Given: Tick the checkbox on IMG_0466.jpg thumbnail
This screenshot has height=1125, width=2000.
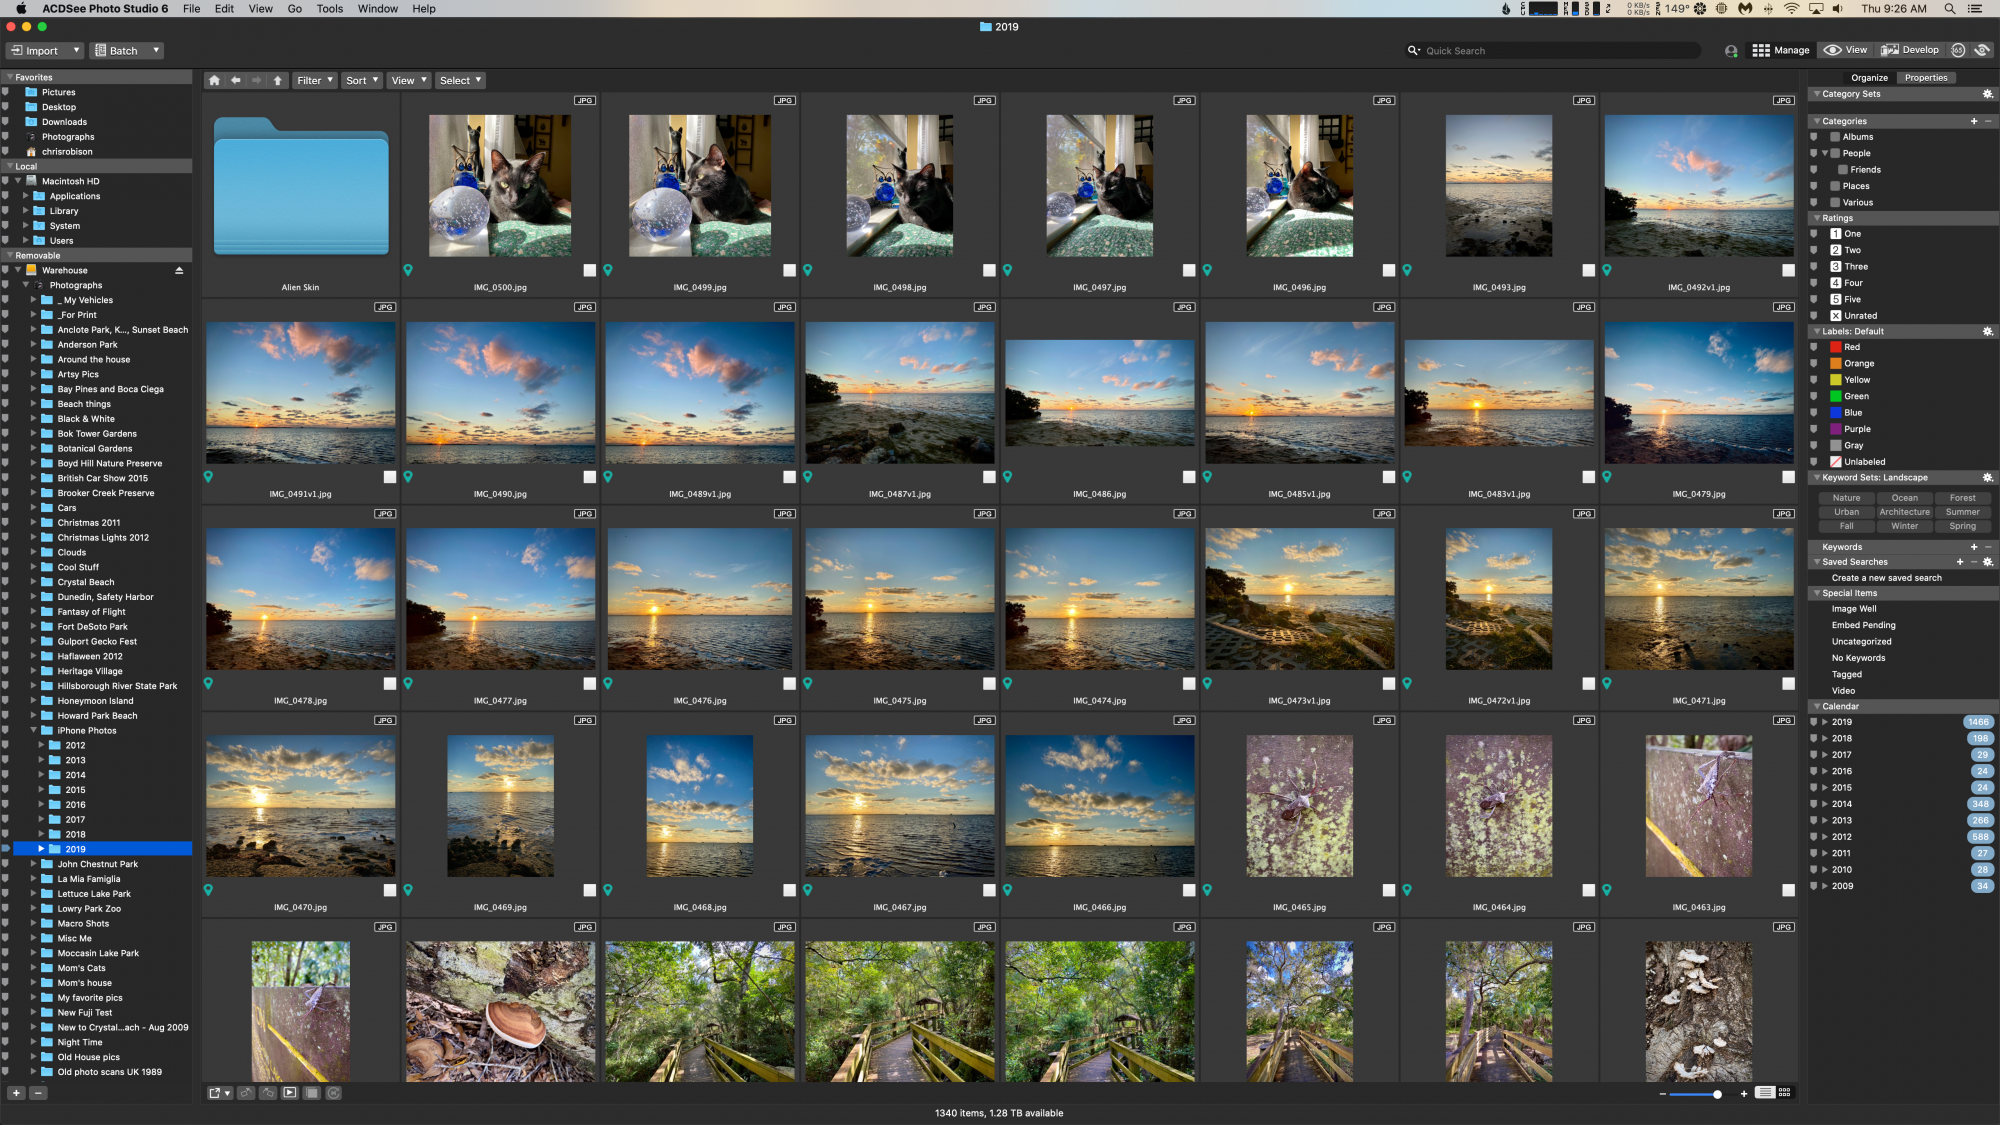Looking at the screenshot, I should (x=1188, y=890).
